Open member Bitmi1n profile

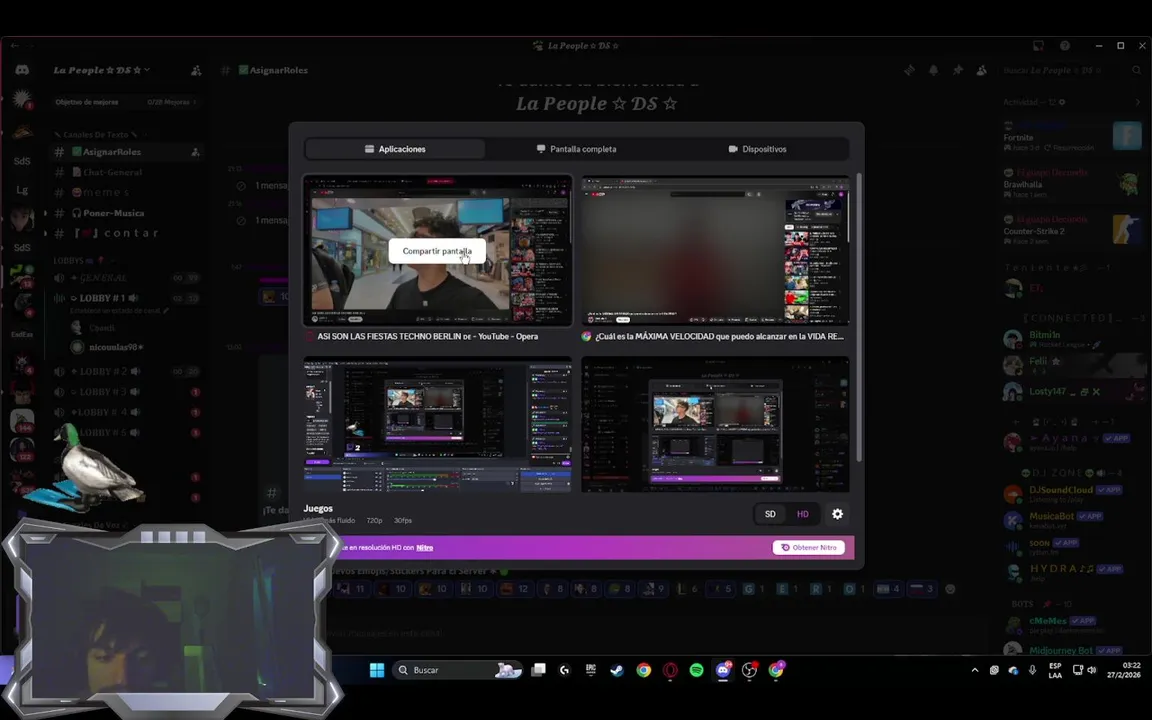tap(1071, 339)
